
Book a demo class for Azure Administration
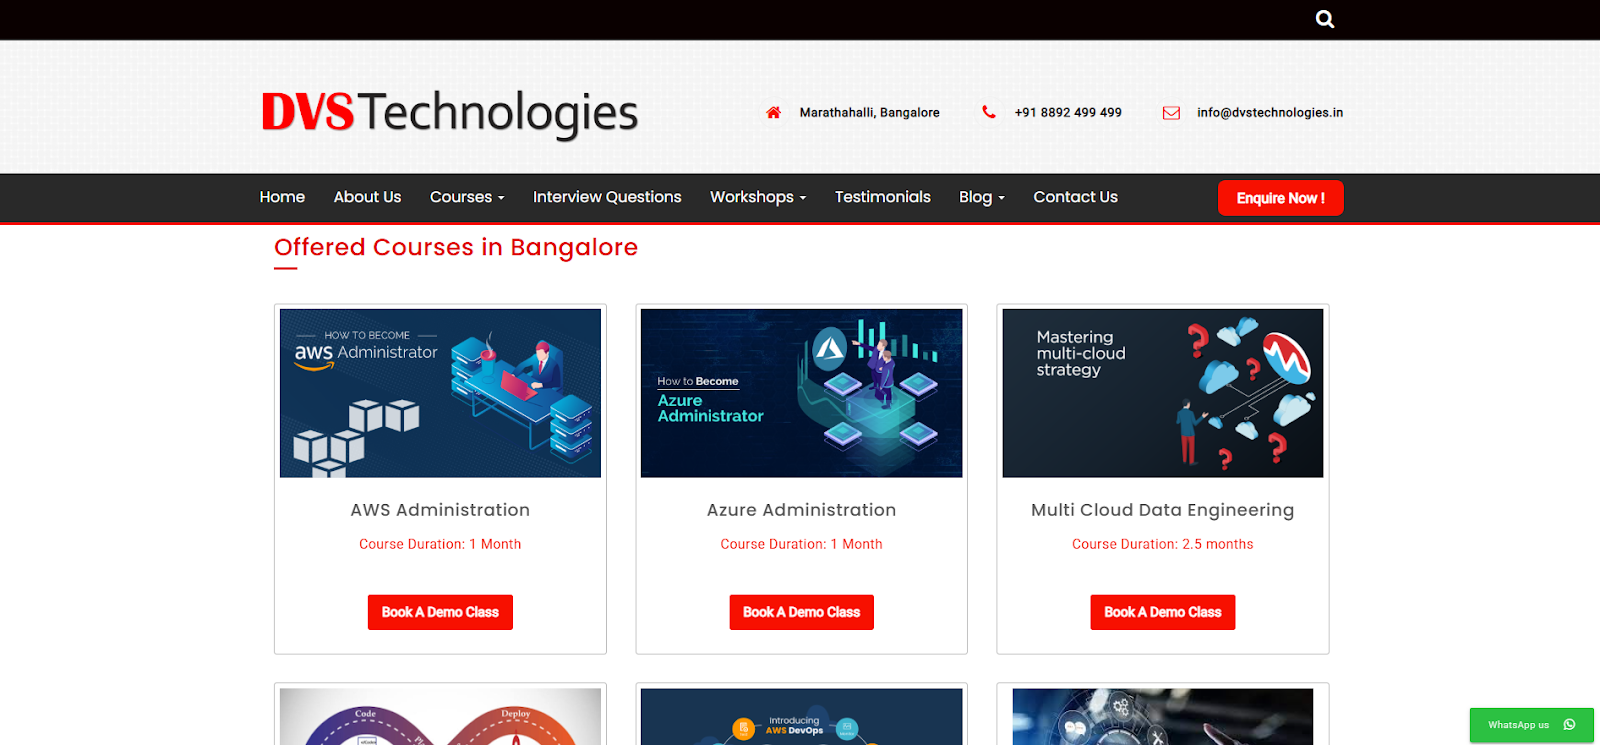[x=801, y=612]
